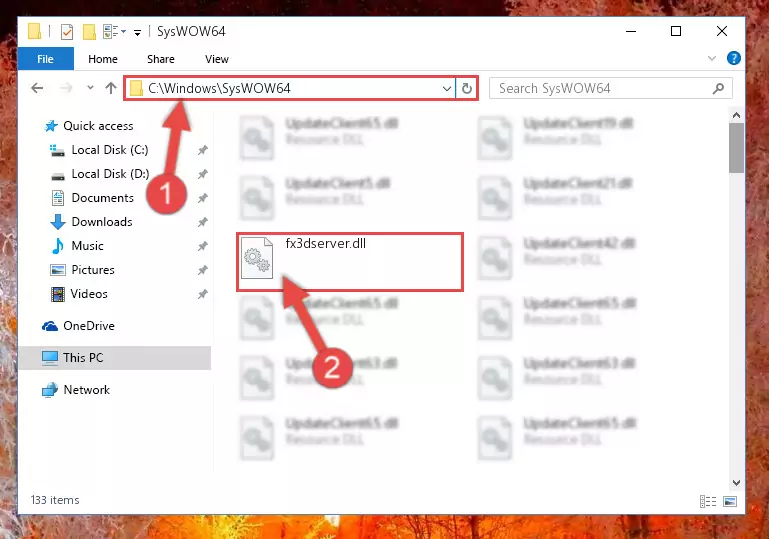Click the New folder icon in the title bar
Image resolution: width=769 pixels, height=539 pixels.
click(89, 32)
